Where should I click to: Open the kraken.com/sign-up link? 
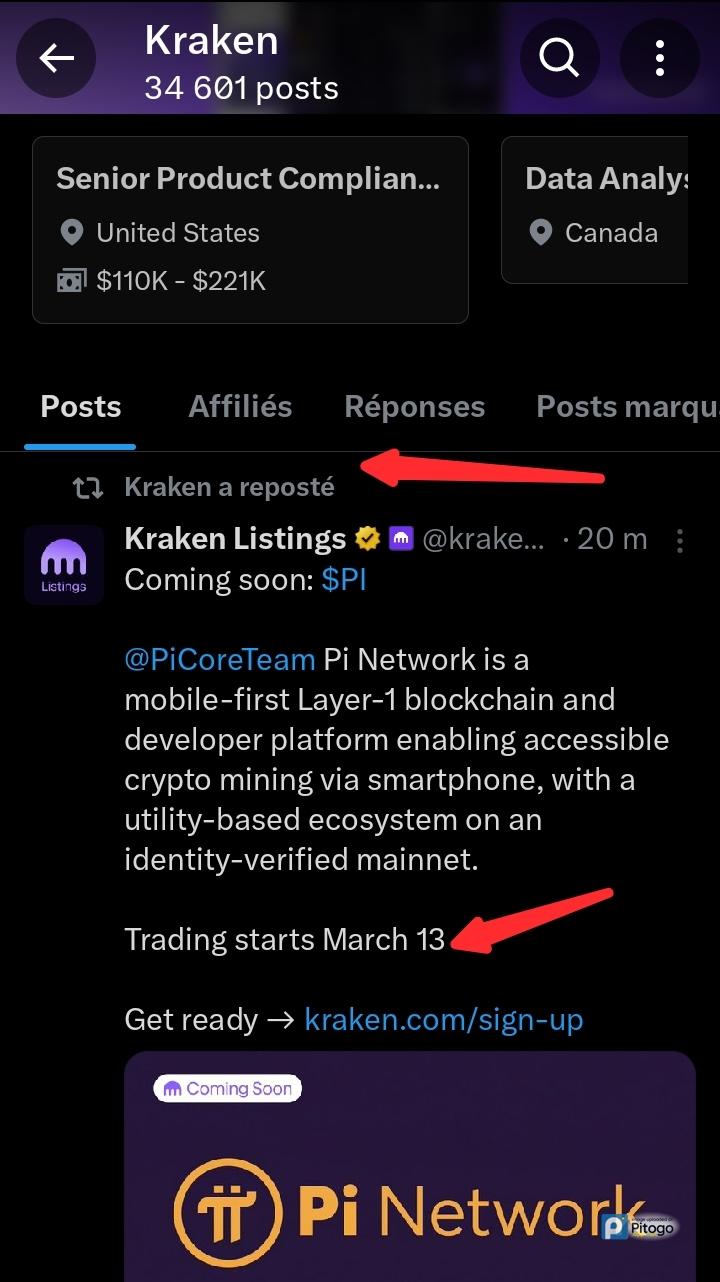click(x=443, y=1019)
